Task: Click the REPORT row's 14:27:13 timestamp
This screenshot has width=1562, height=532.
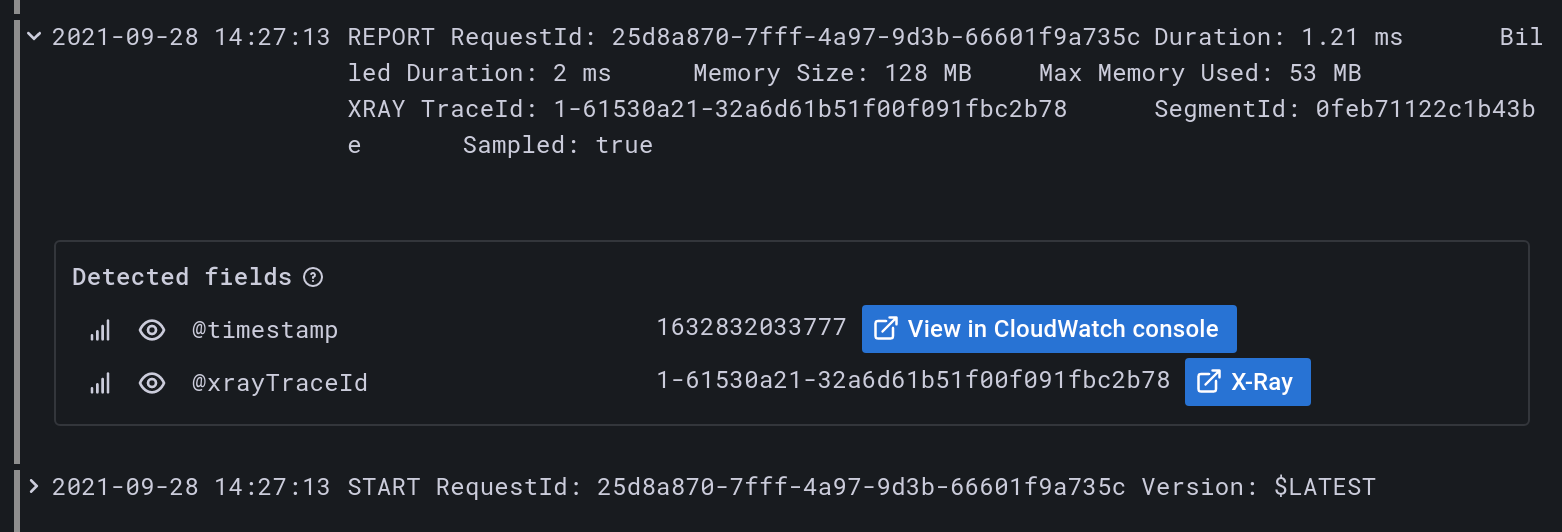Action: pyautogui.click(x=190, y=38)
